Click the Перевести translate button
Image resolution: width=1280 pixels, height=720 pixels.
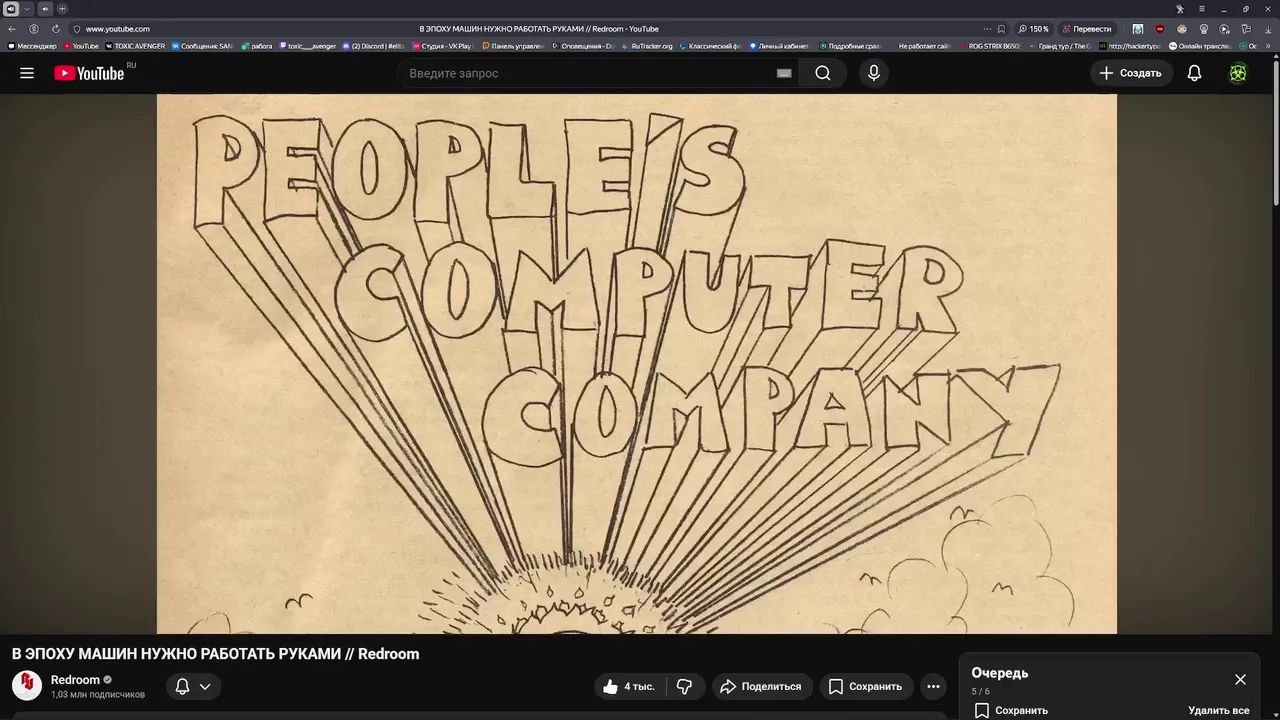point(1087,29)
